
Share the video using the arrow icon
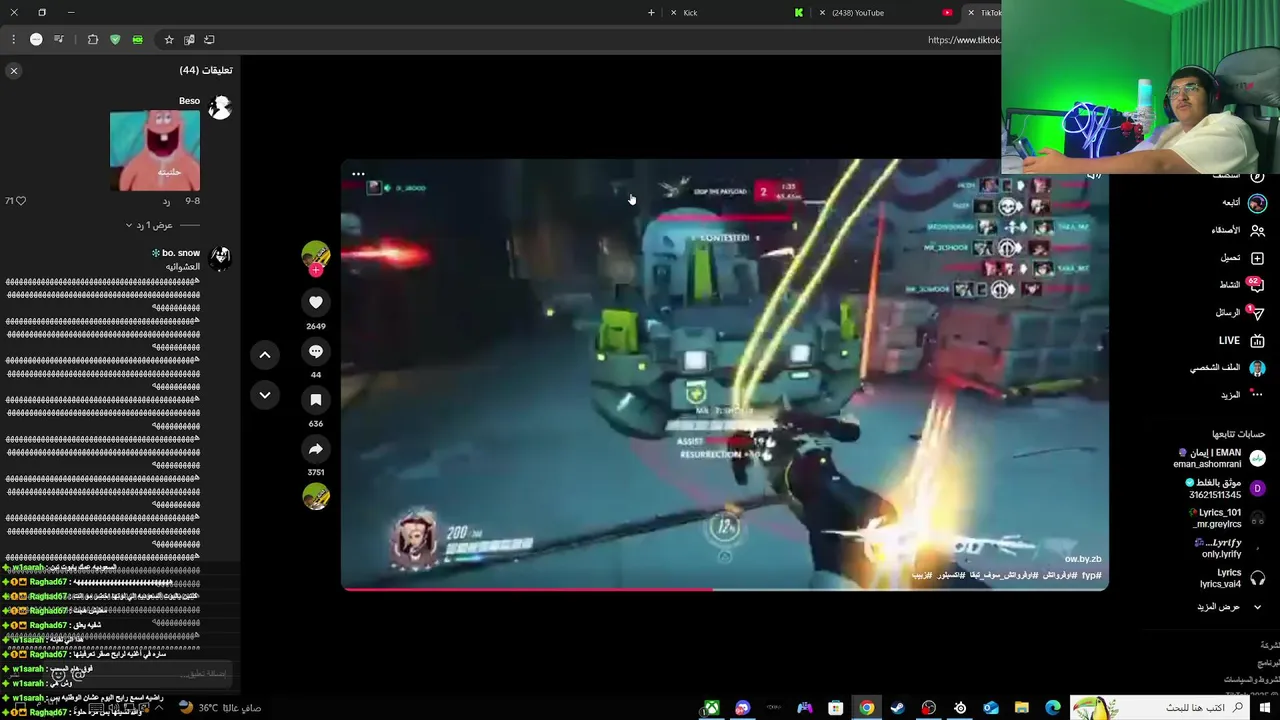316,449
